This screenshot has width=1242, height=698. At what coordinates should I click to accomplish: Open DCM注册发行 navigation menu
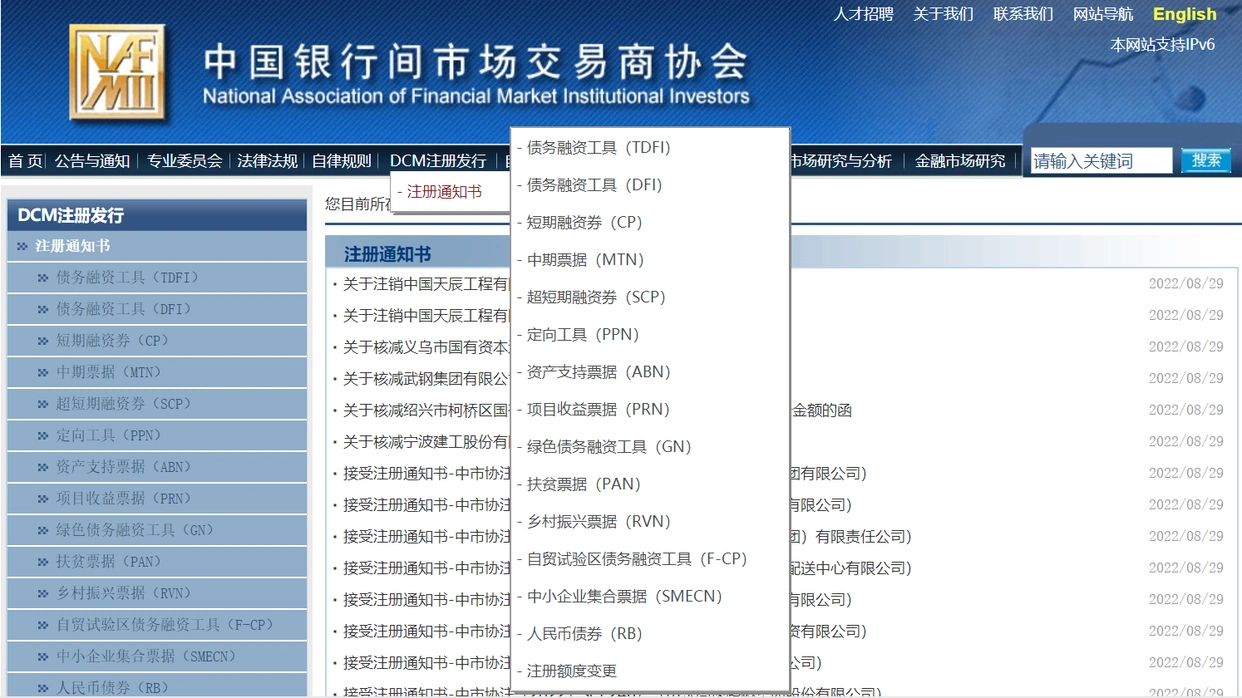tap(438, 161)
